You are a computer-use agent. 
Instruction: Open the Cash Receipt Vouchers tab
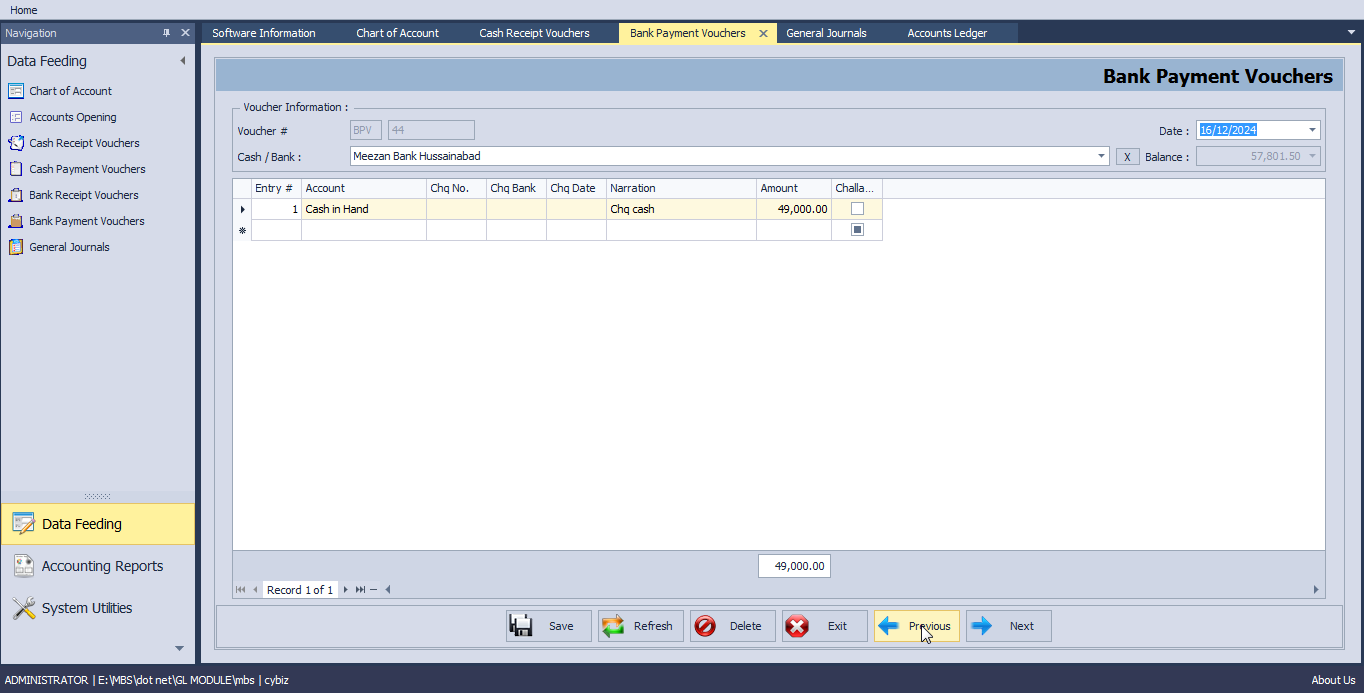point(534,33)
